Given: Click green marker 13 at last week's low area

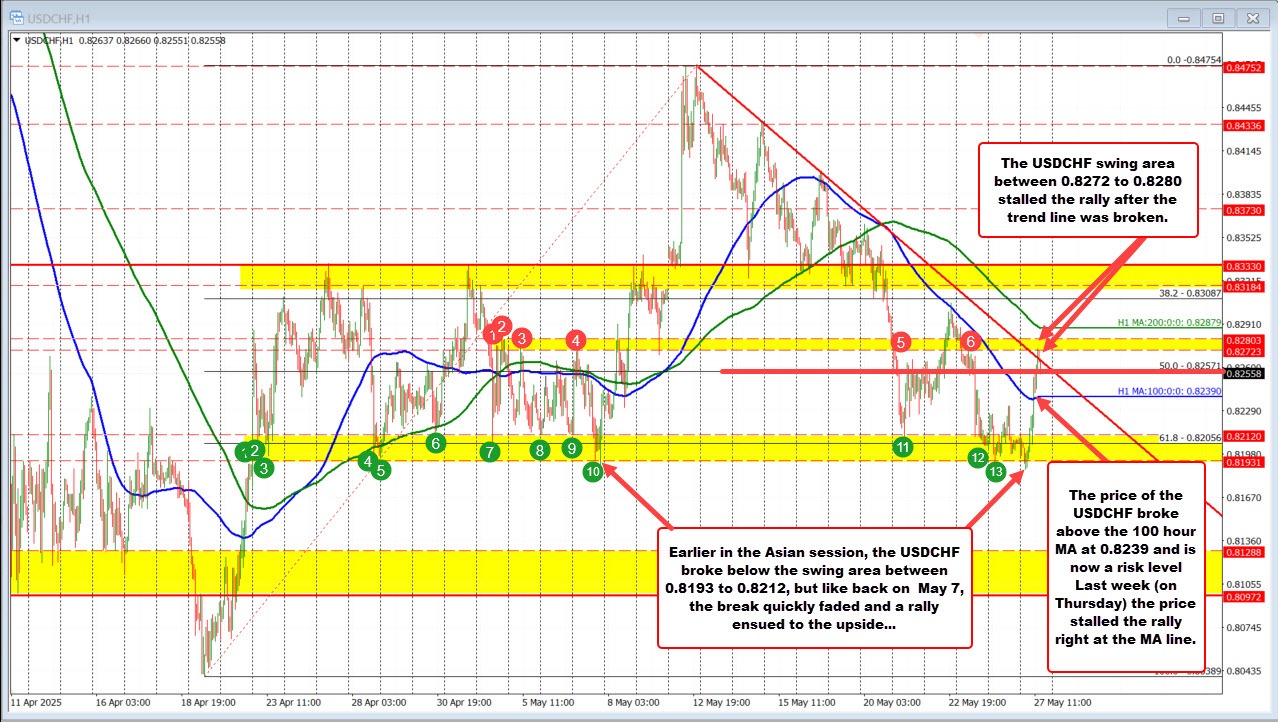Looking at the screenshot, I should coord(995,470).
